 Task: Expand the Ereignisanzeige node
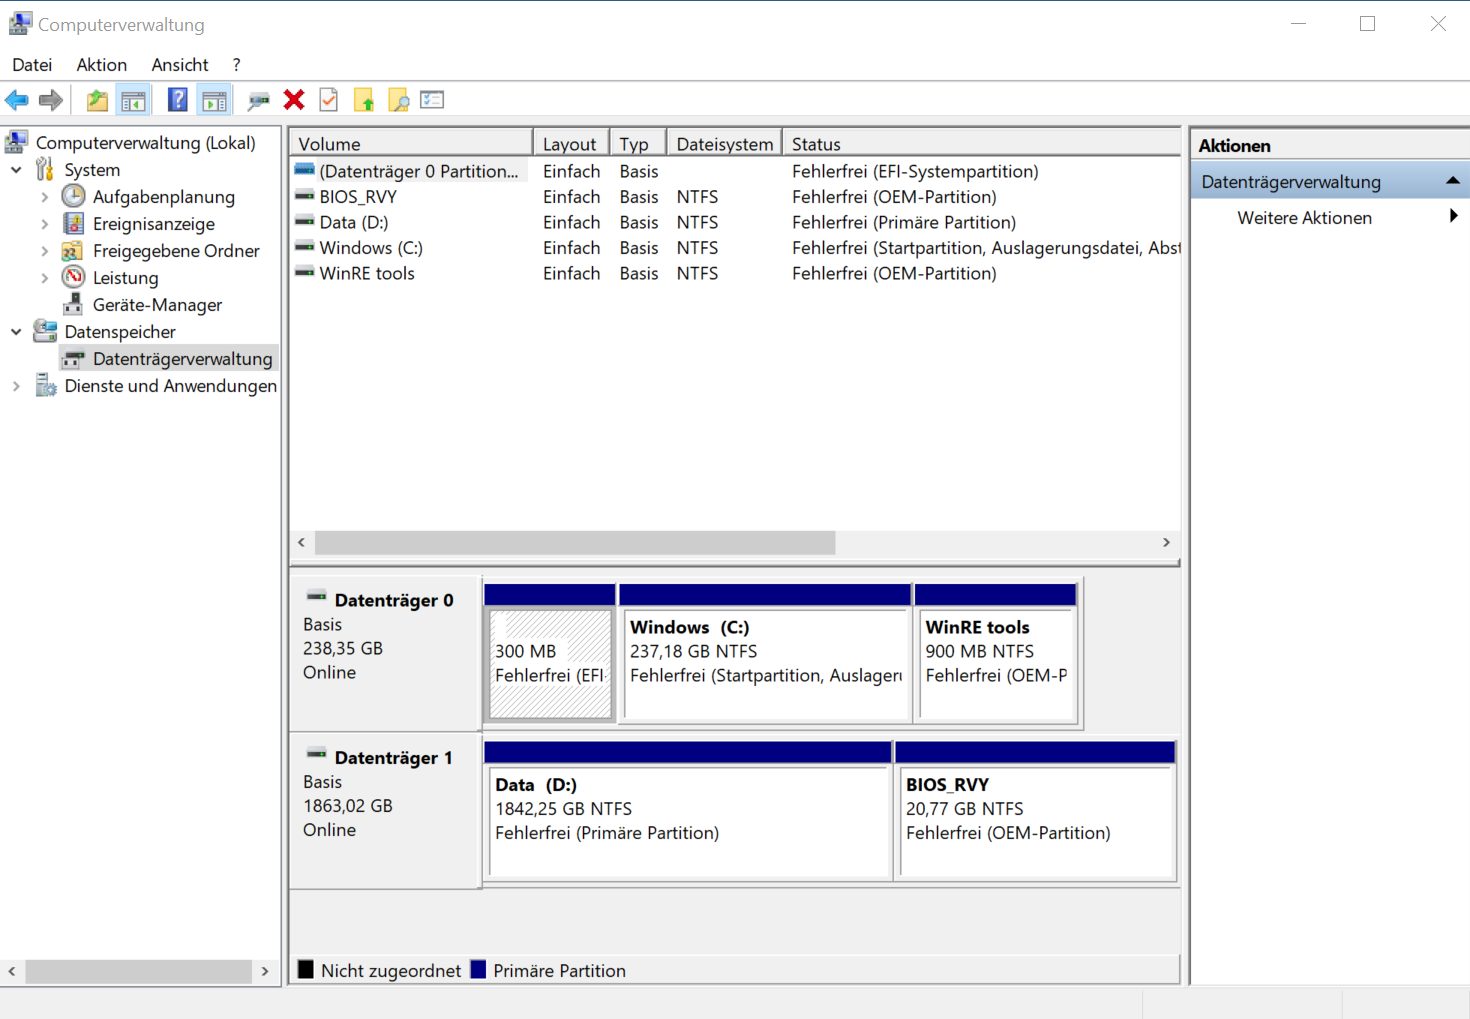[x=44, y=224]
